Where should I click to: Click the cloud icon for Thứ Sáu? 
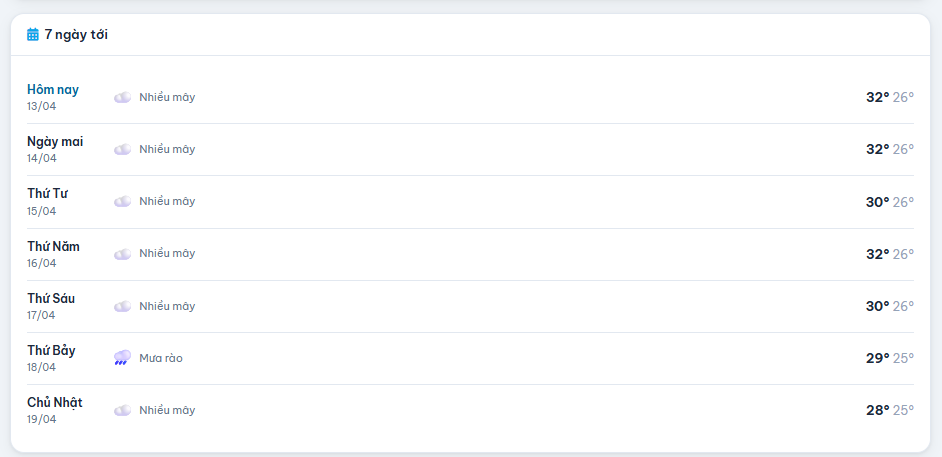(122, 306)
